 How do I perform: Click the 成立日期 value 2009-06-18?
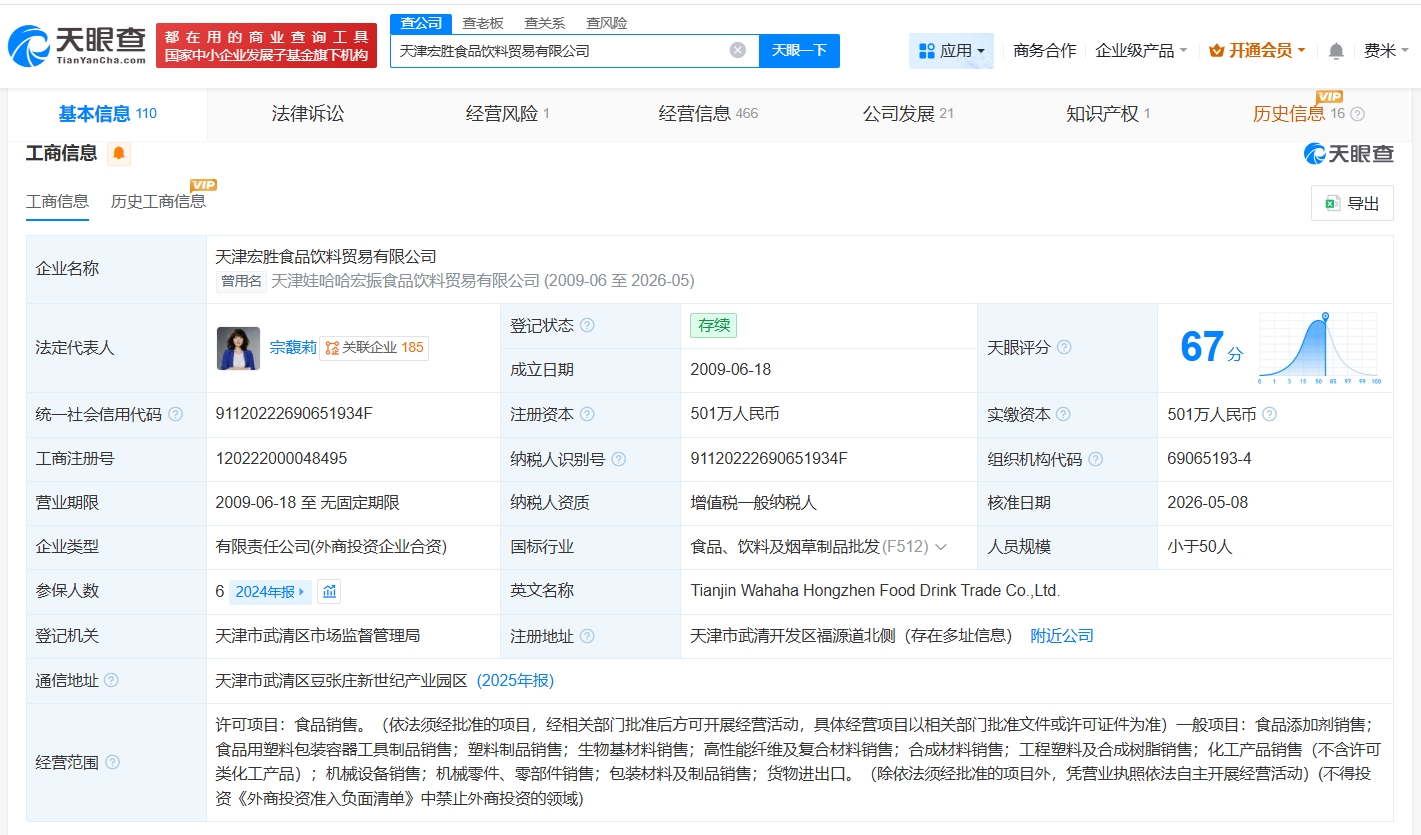[x=731, y=370]
